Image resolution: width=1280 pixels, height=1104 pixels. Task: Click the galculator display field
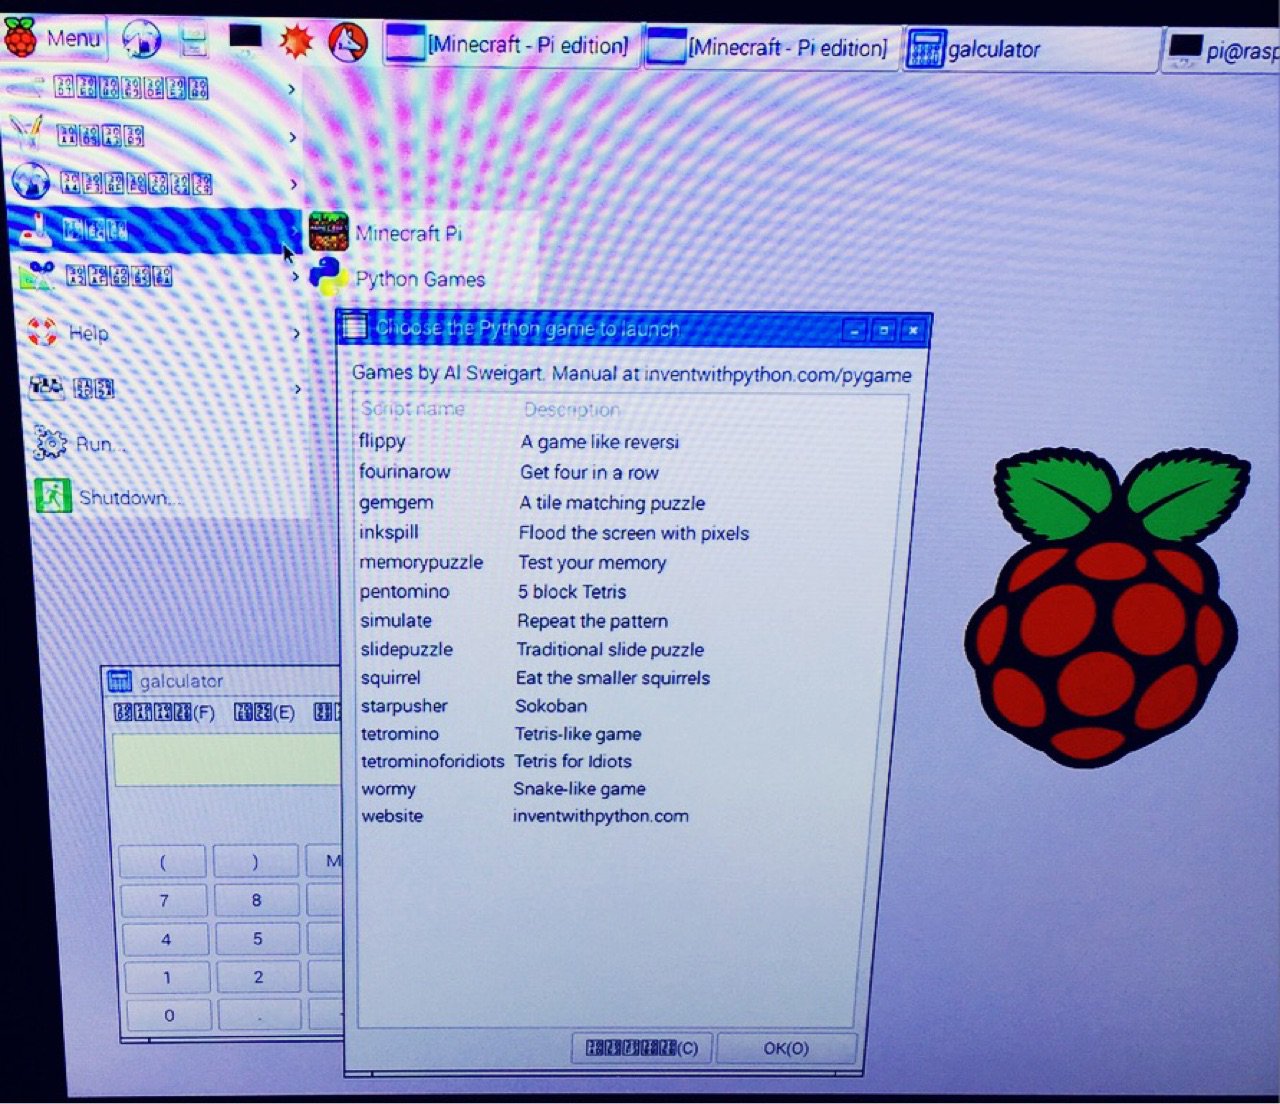click(227, 759)
